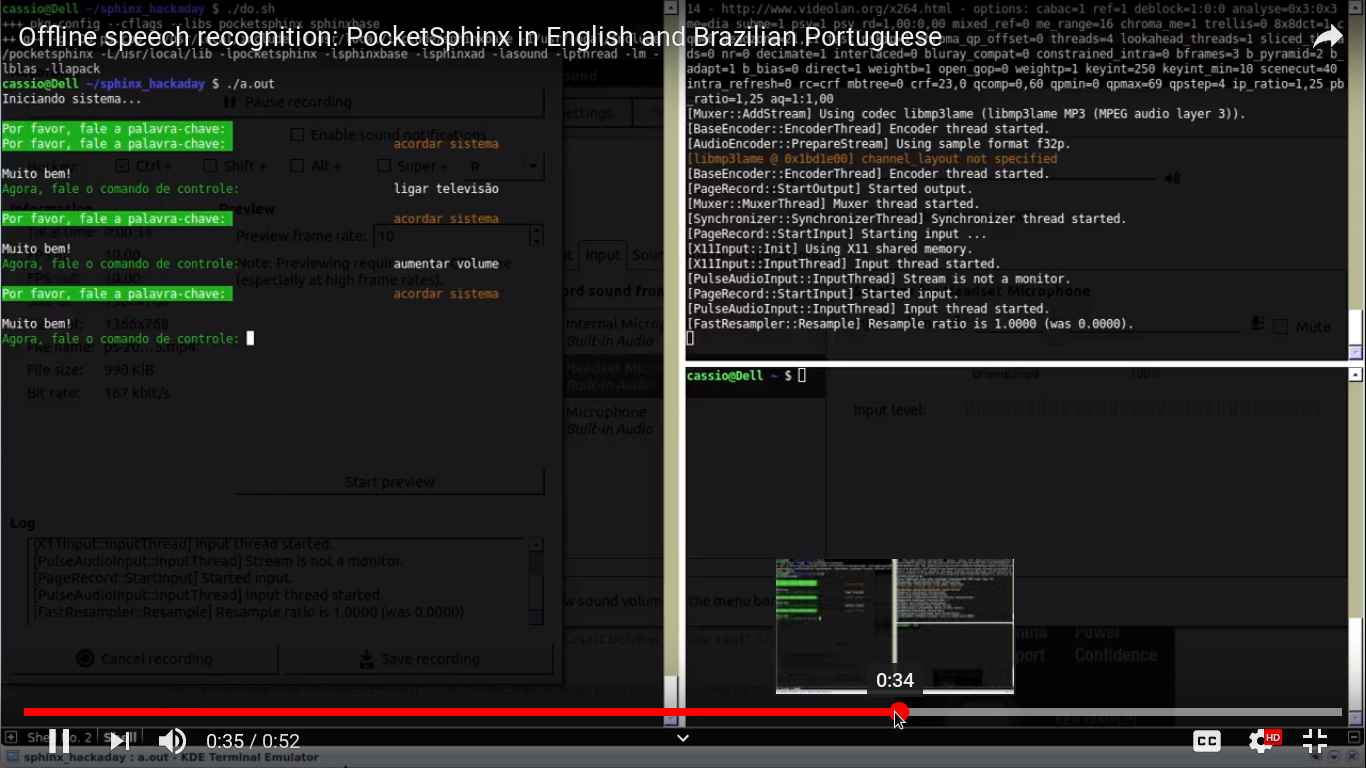The image size is (1366, 768).
Task: Open the hotkey letter R dropdown
Action: point(503,166)
